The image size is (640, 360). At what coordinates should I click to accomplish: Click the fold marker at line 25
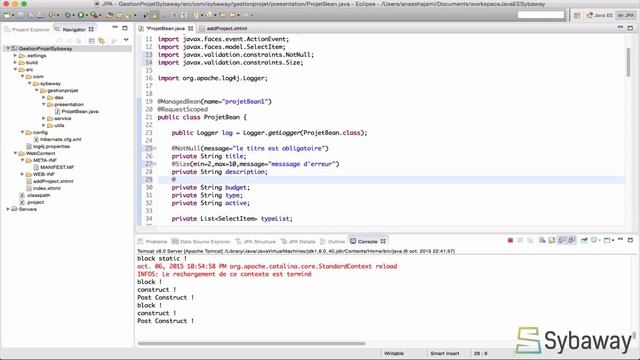point(155,148)
